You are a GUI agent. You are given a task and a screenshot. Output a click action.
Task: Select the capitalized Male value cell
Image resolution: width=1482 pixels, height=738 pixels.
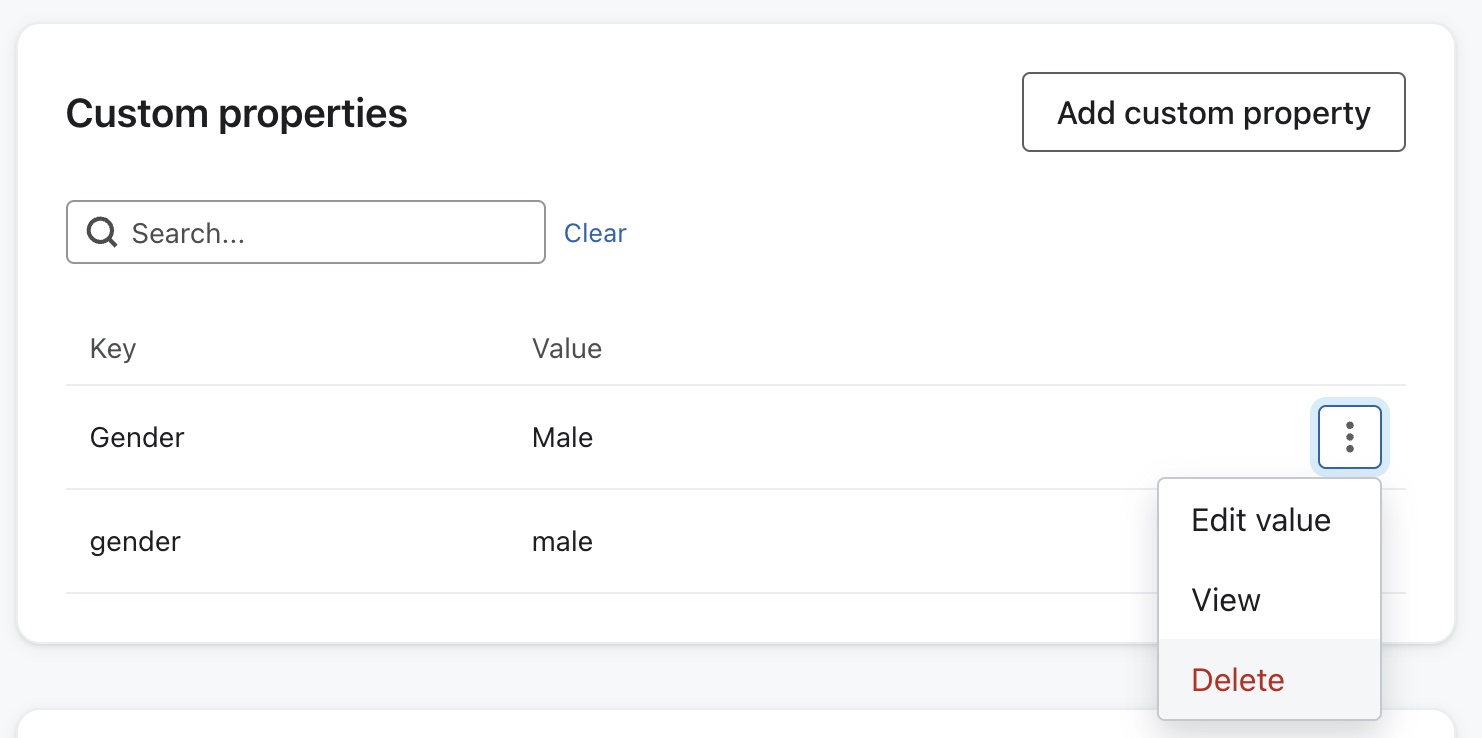562,437
